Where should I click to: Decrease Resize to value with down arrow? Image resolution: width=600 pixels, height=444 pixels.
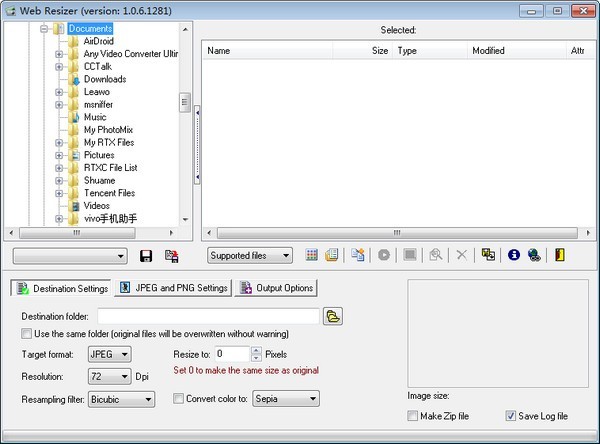click(x=256, y=358)
